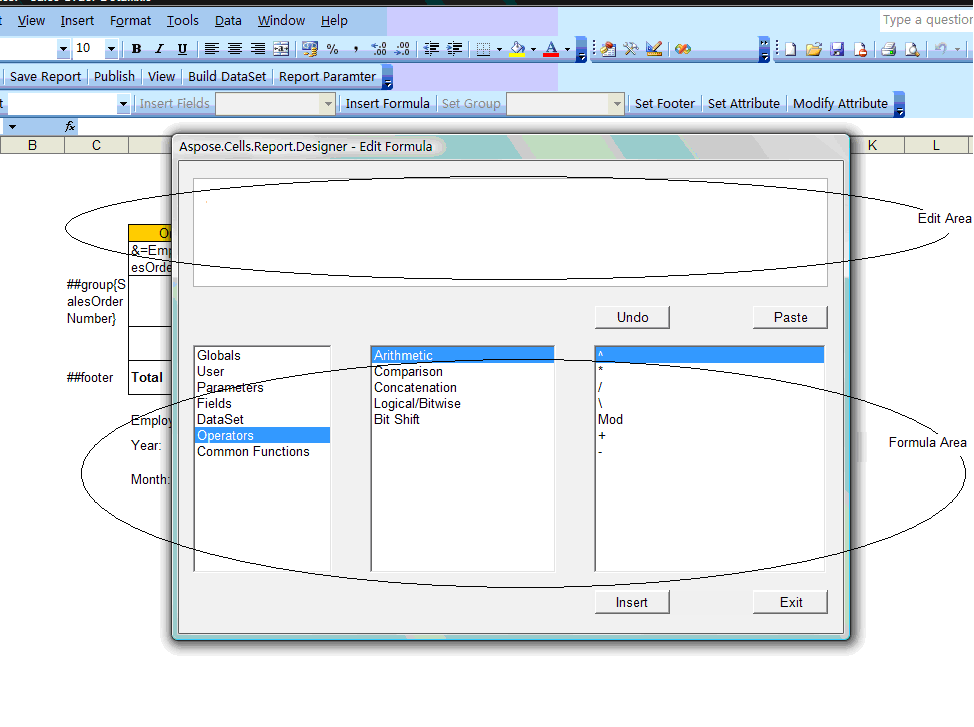
Task: Click Modify Attribute button
Action: click(x=840, y=104)
